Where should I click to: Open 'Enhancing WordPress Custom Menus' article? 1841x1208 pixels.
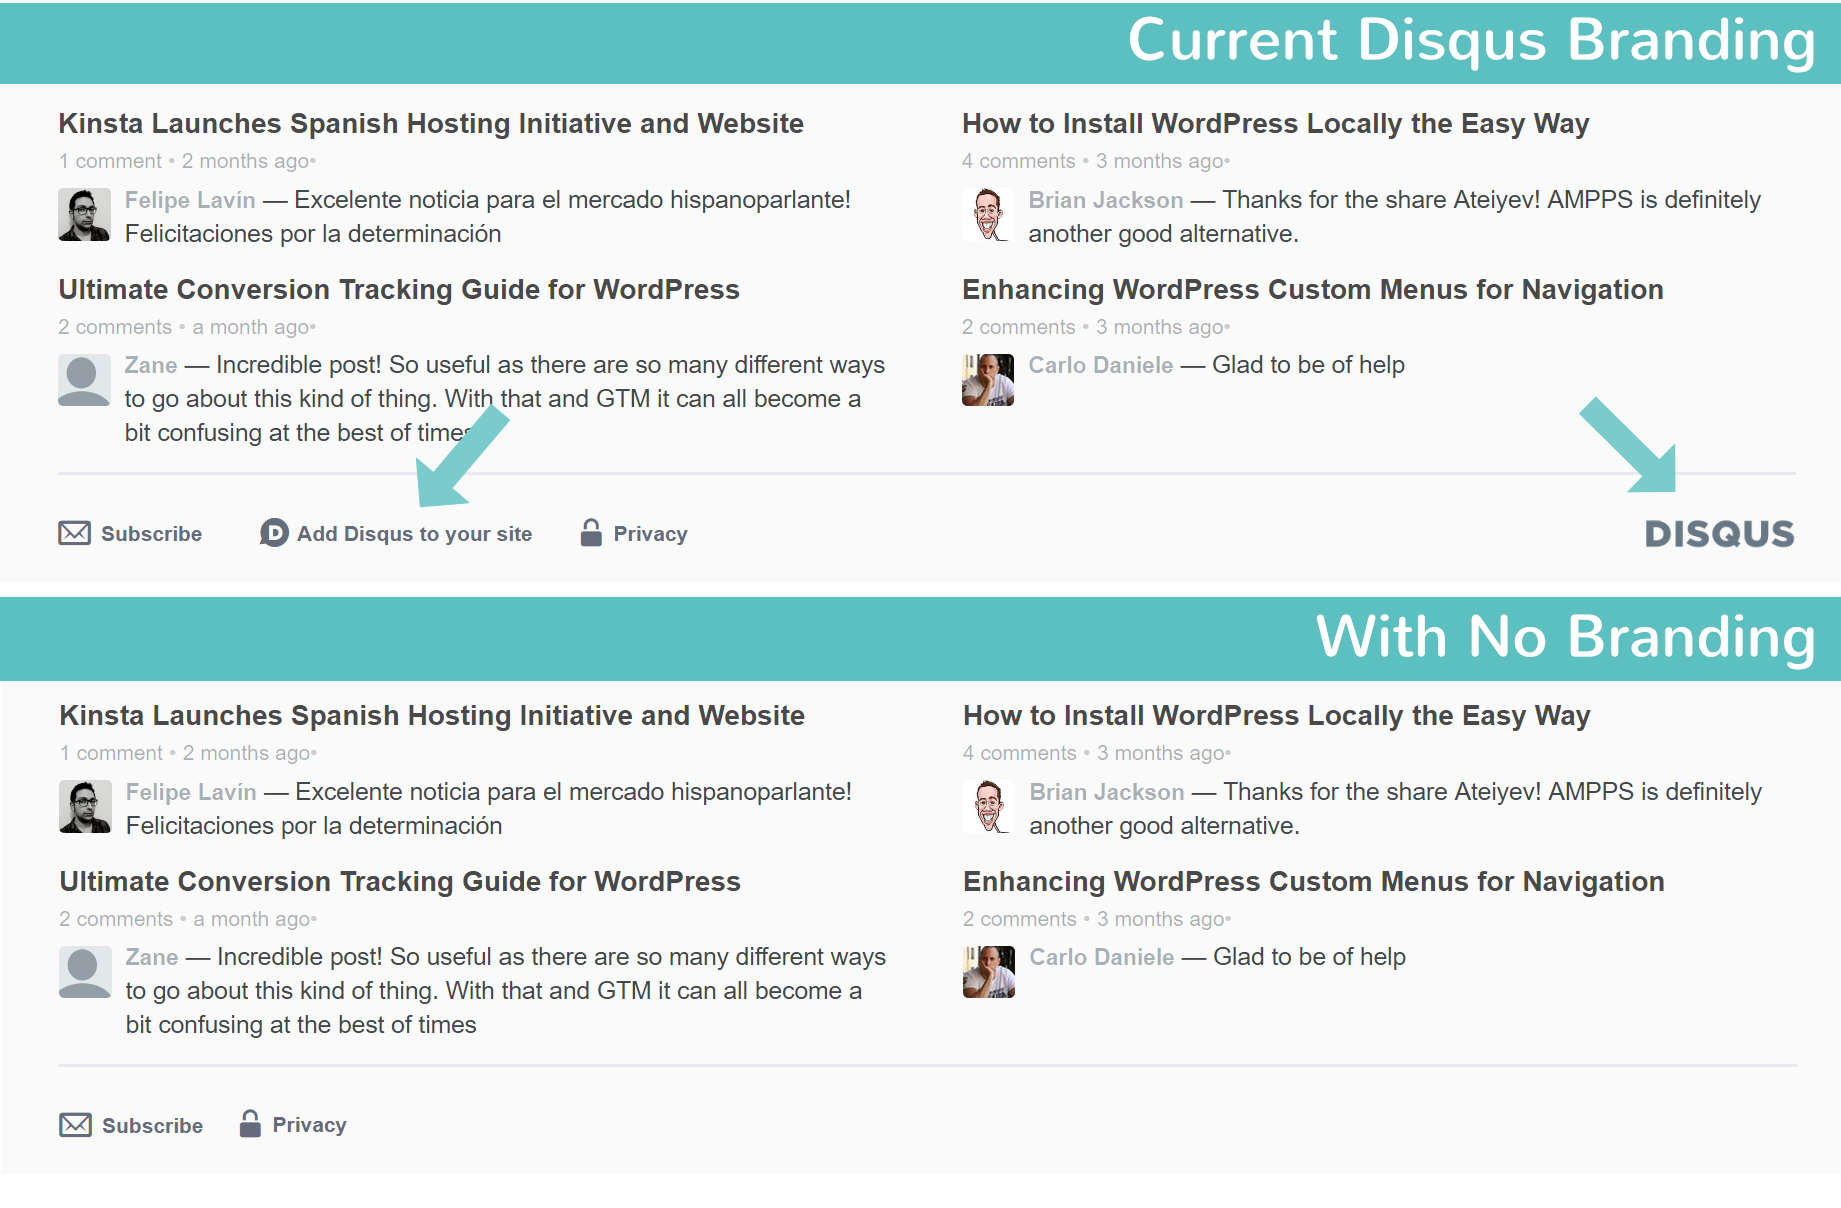pyautogui.click(x=1312, y=289)
